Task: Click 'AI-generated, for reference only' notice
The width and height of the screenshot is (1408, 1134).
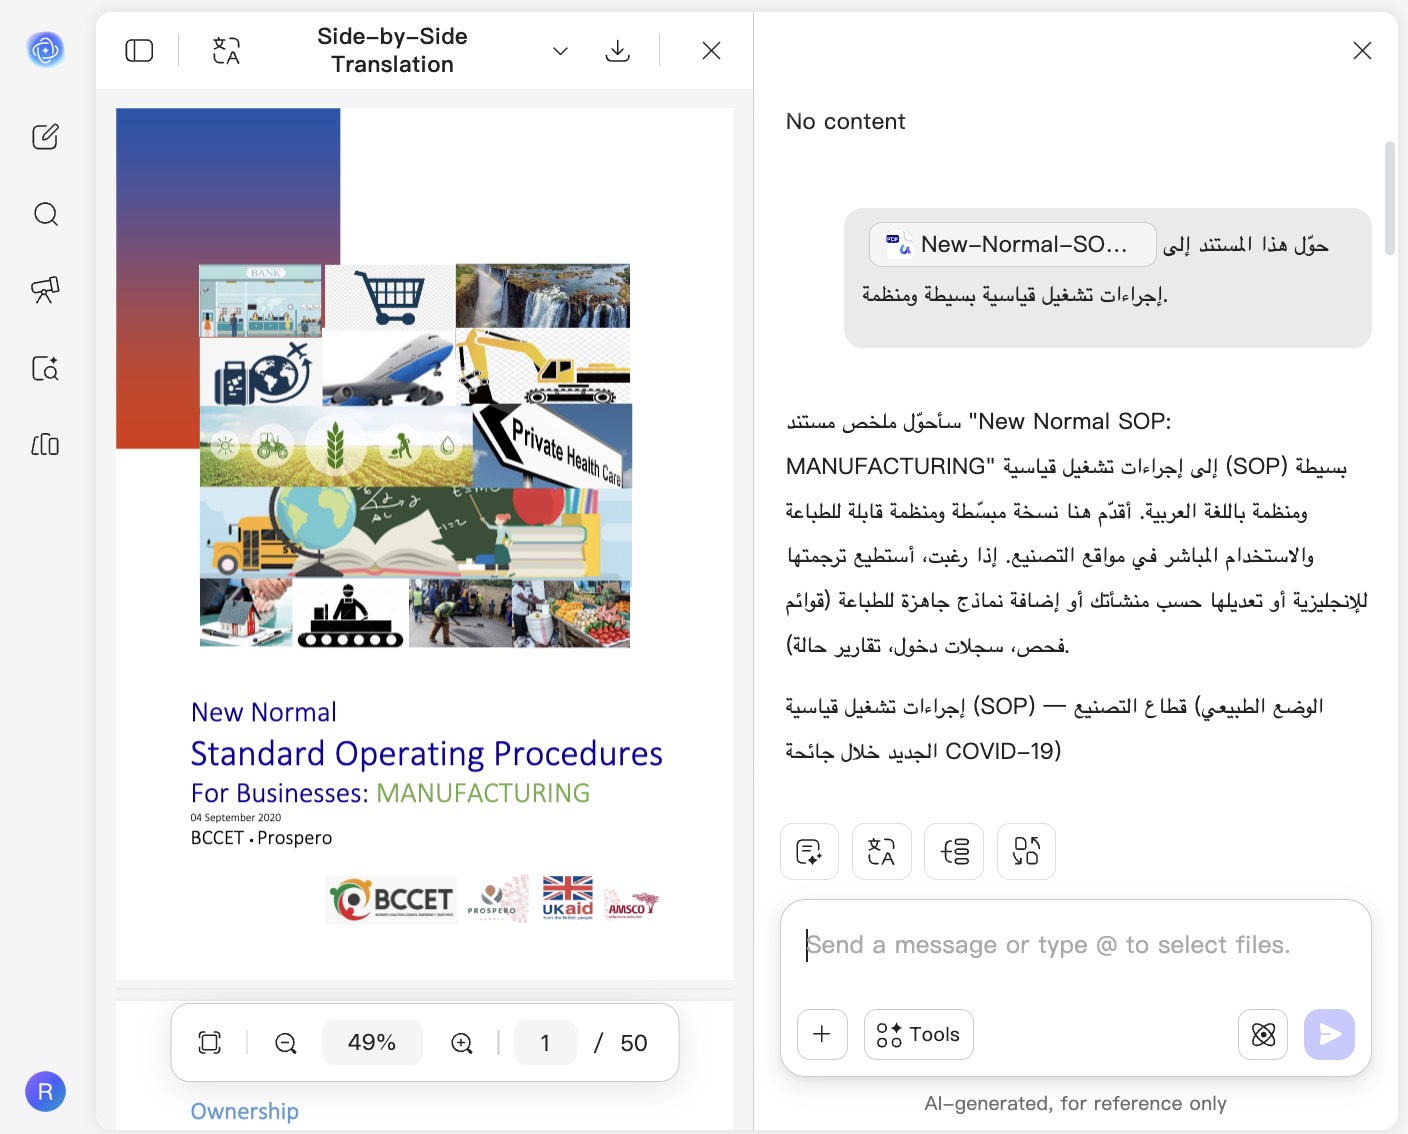Action: [x=1075, y=1103]
